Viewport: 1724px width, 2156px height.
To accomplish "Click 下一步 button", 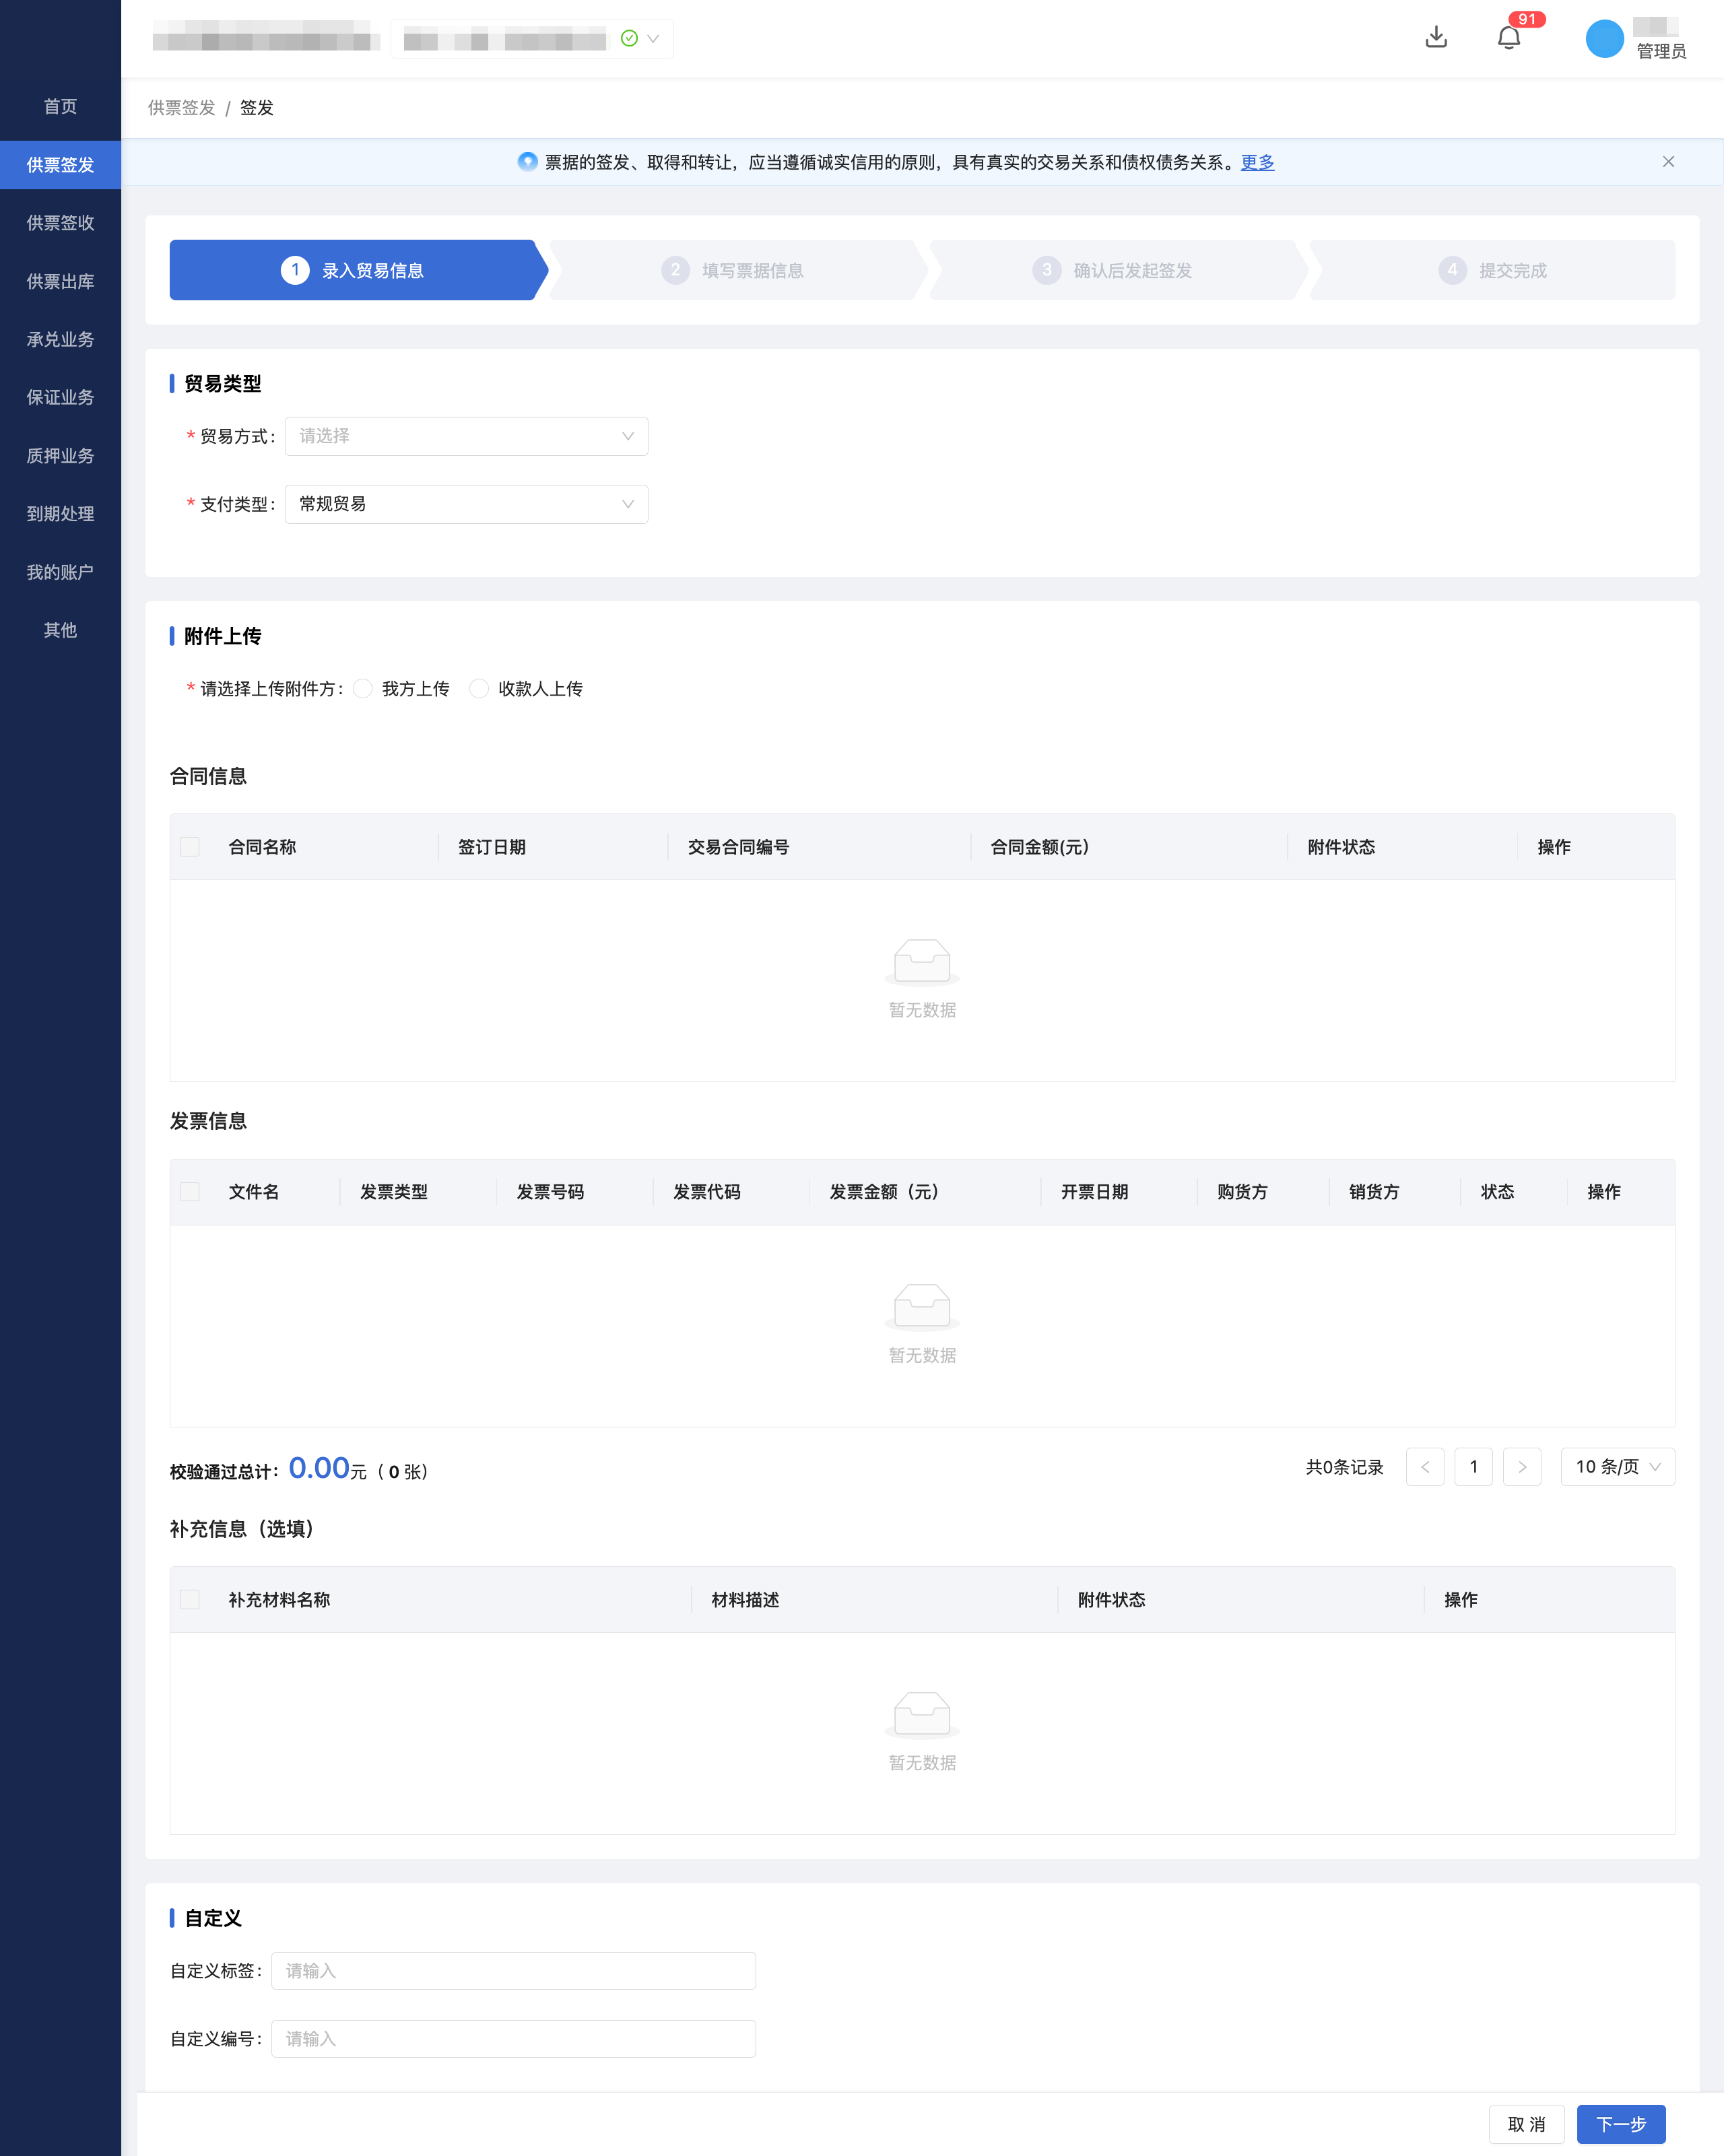I will point(1620,2124).
